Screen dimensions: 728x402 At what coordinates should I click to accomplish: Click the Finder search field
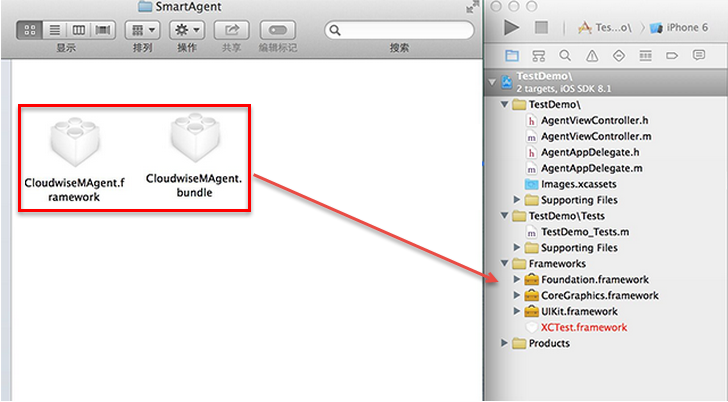click(399, 31)
